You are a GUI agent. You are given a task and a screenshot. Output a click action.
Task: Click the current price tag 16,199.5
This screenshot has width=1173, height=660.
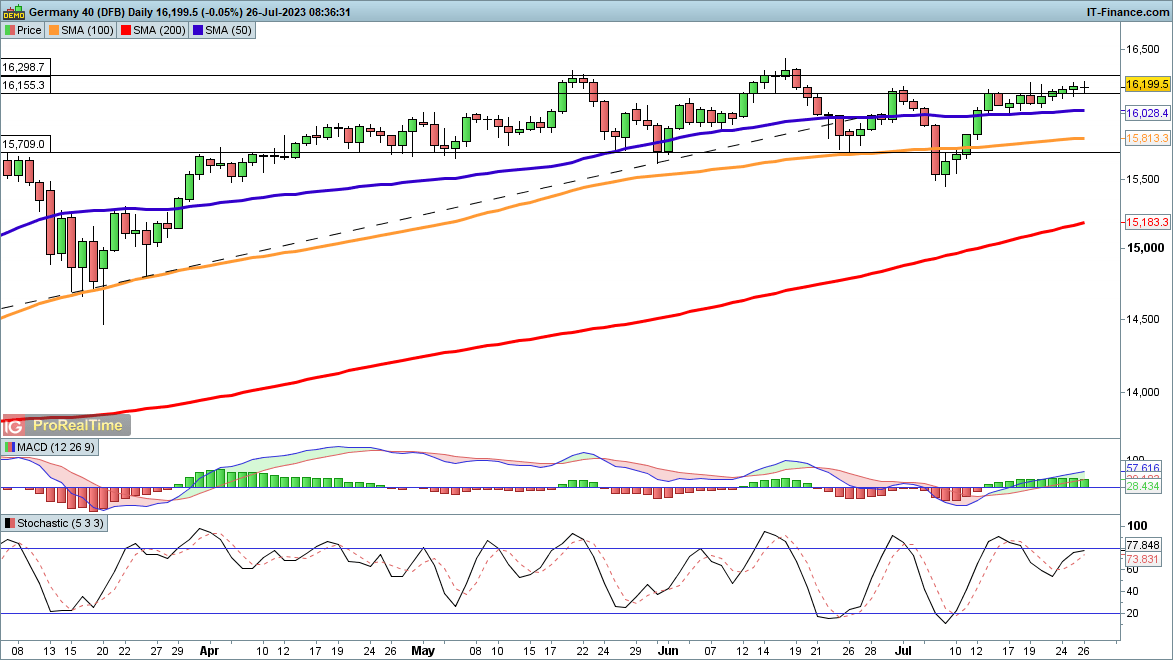point(1147,85)
